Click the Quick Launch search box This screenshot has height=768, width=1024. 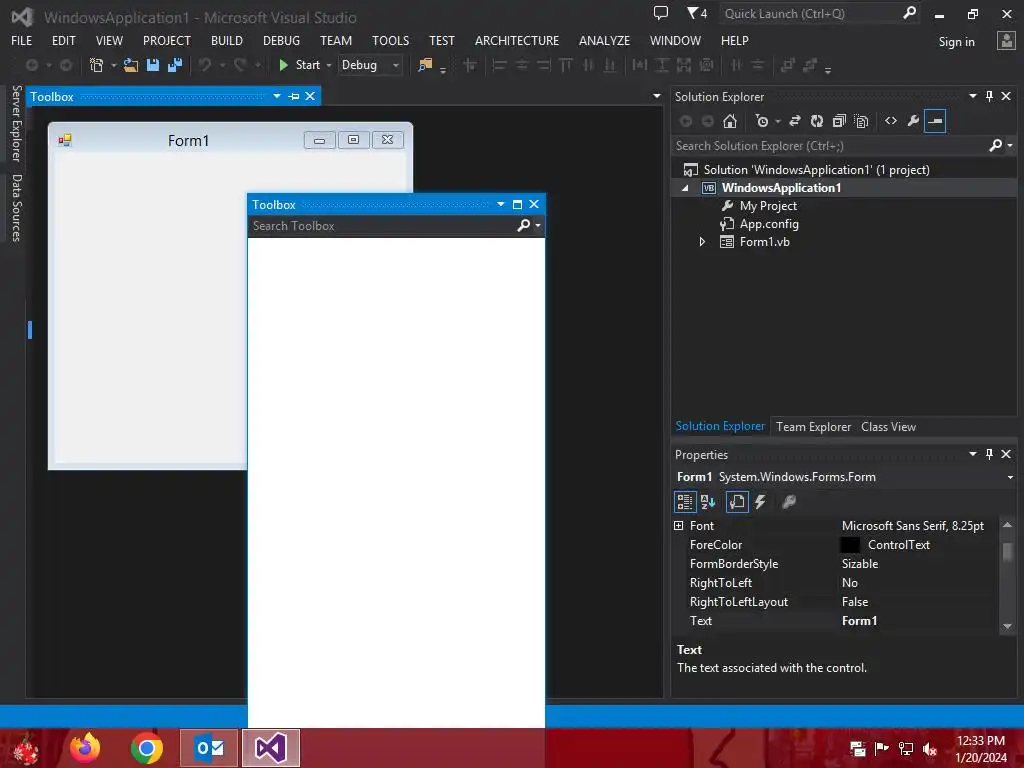click(810, 14)
